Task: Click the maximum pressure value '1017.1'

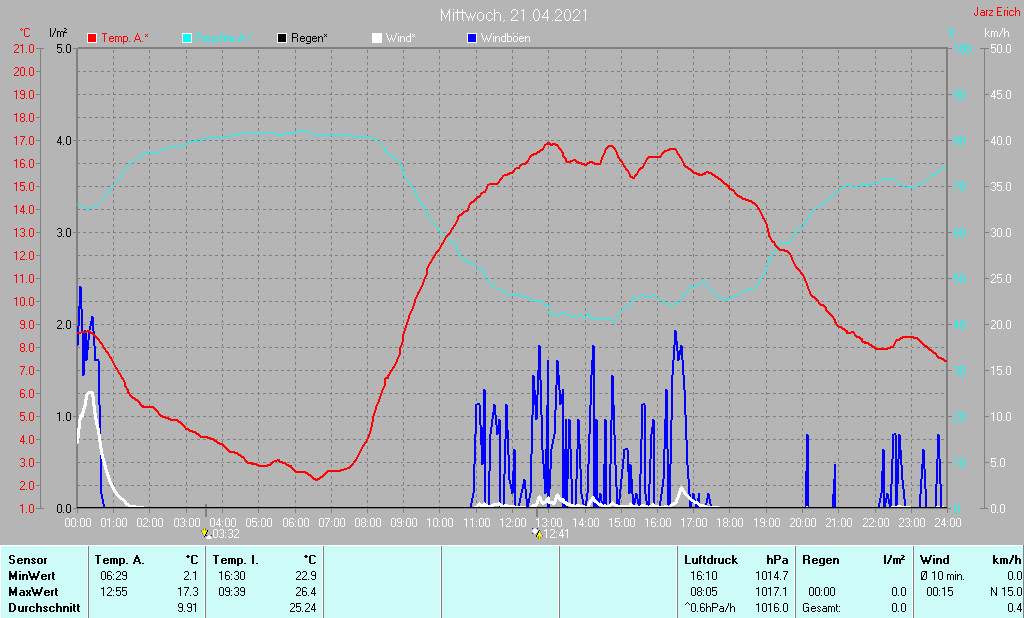Action: click(x=772, y=592)
